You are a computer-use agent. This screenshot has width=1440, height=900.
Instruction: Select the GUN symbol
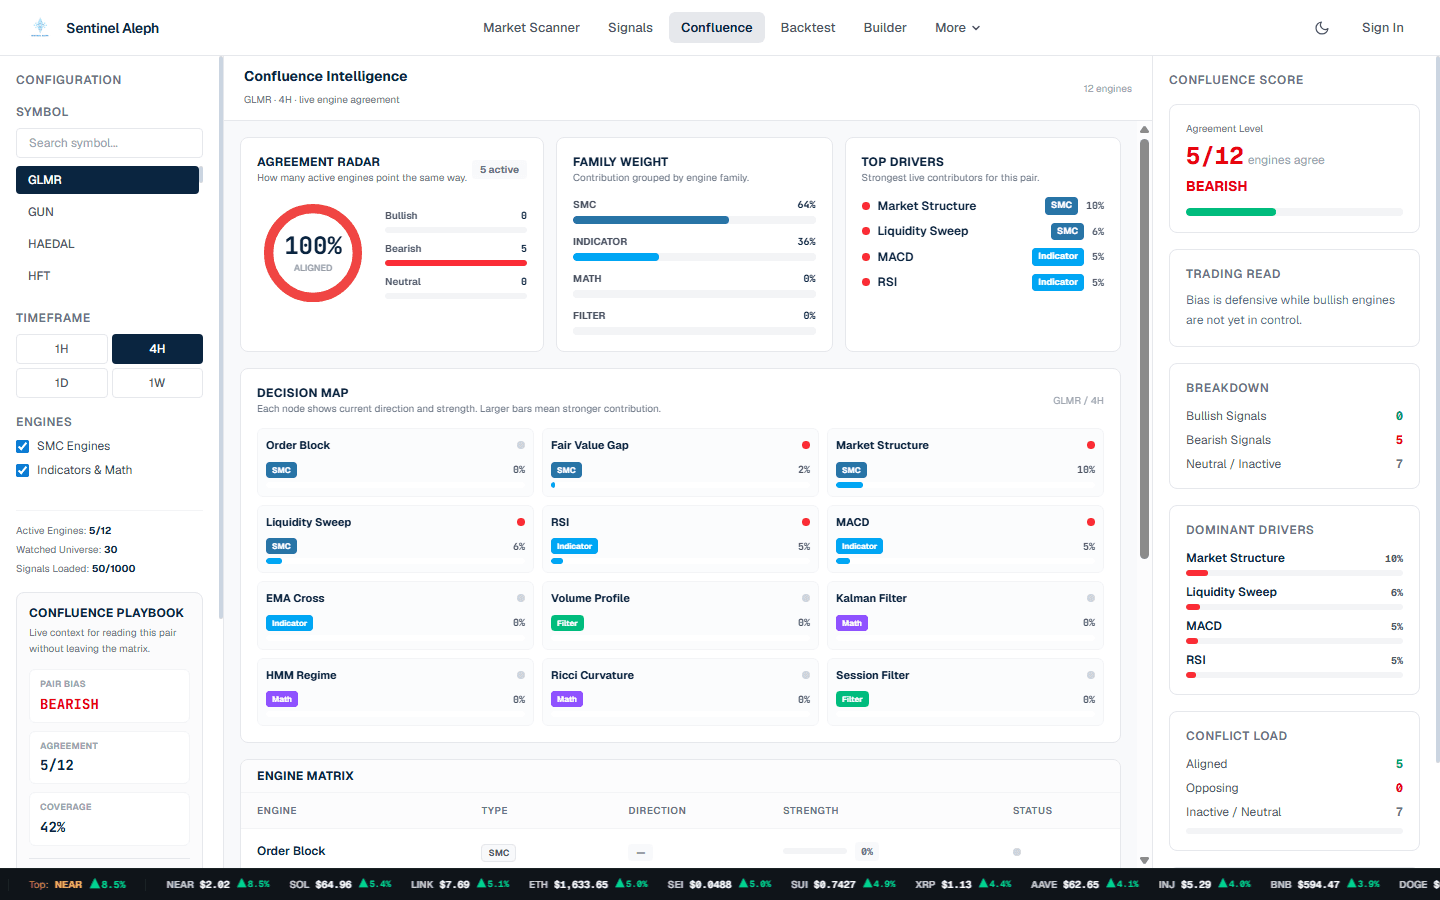(x=107, y=212)
